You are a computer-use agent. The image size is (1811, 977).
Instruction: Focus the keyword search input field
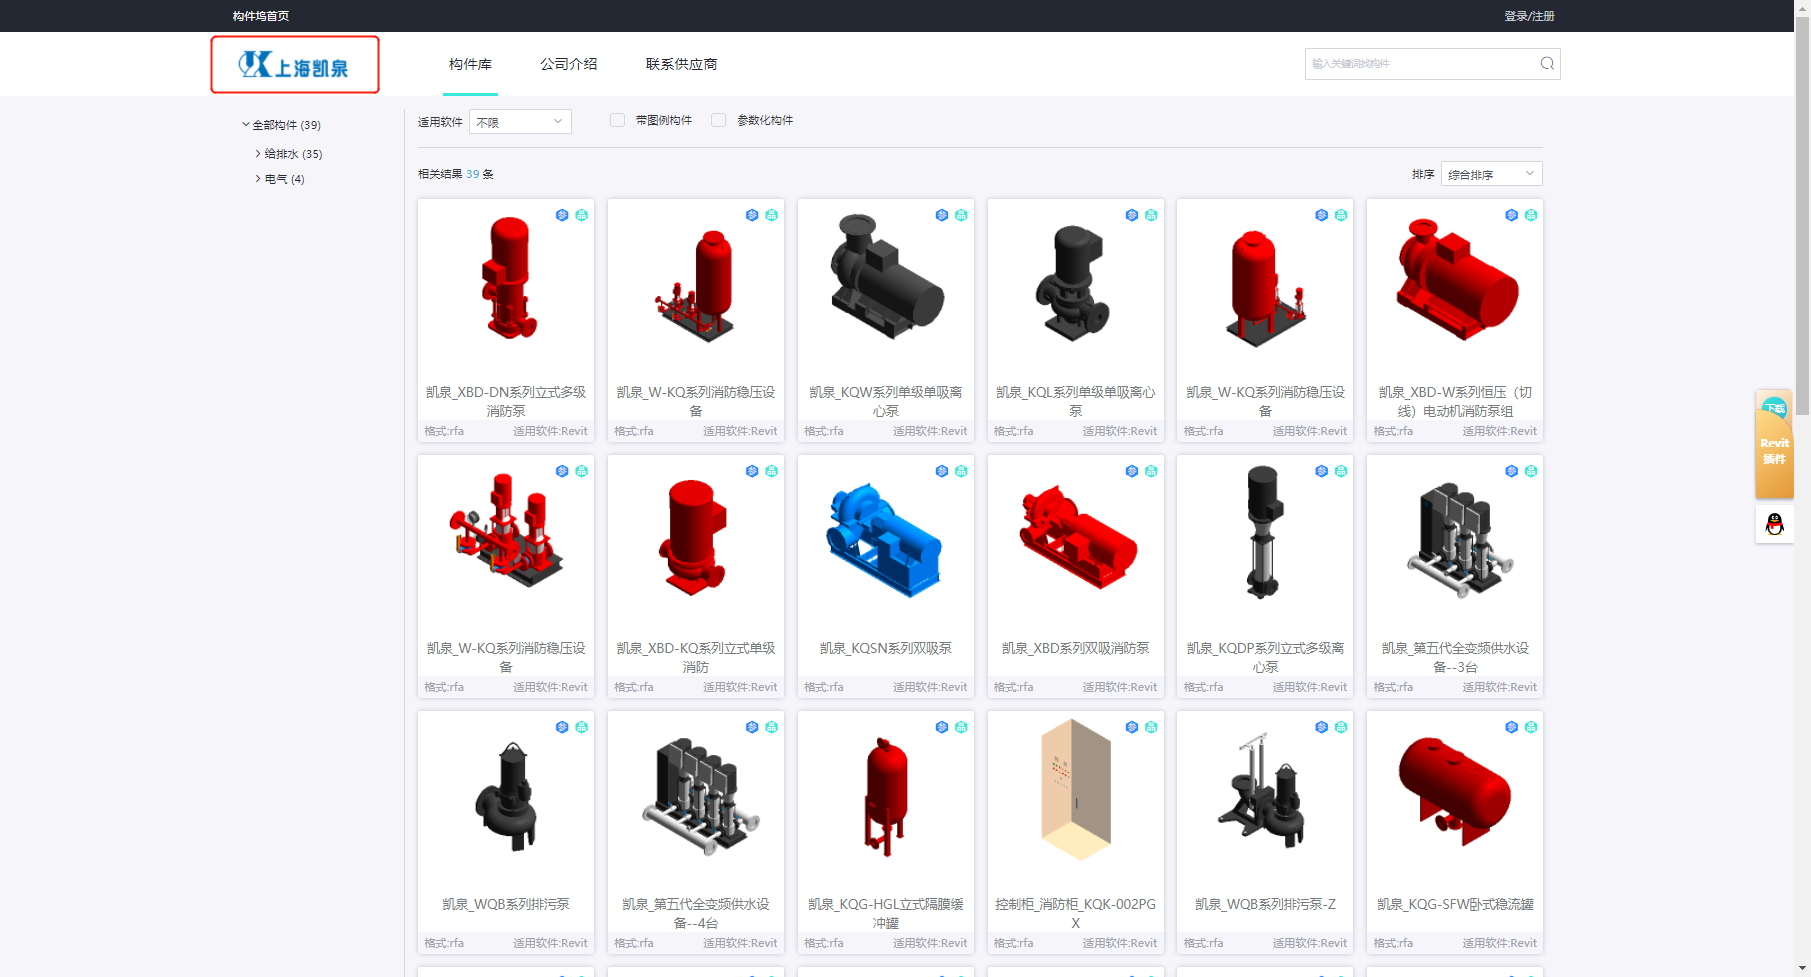1420,64
